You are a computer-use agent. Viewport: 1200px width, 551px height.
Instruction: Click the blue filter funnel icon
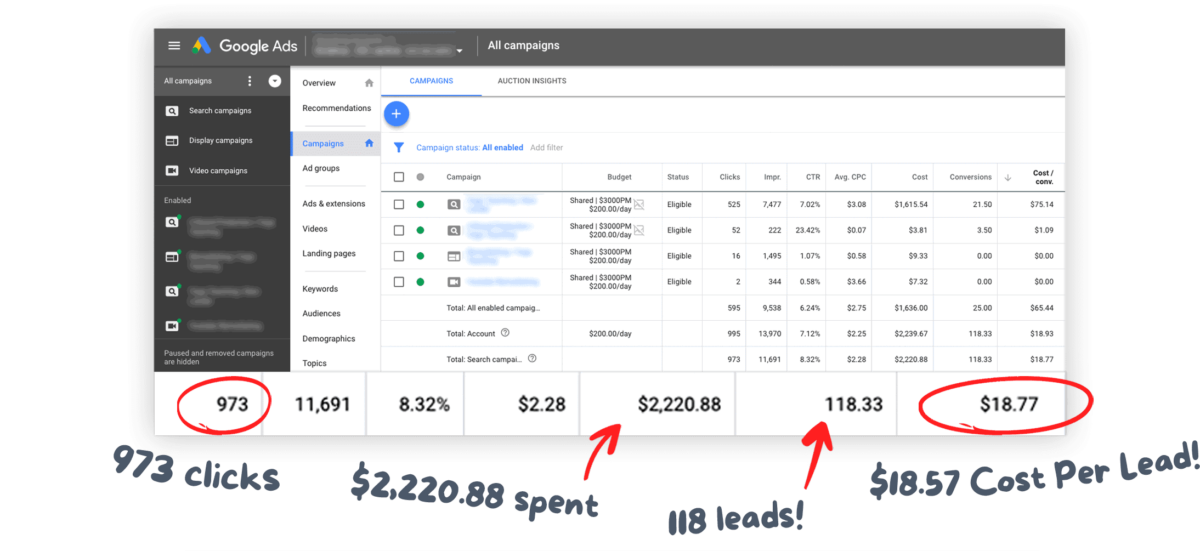pos(399,147)
